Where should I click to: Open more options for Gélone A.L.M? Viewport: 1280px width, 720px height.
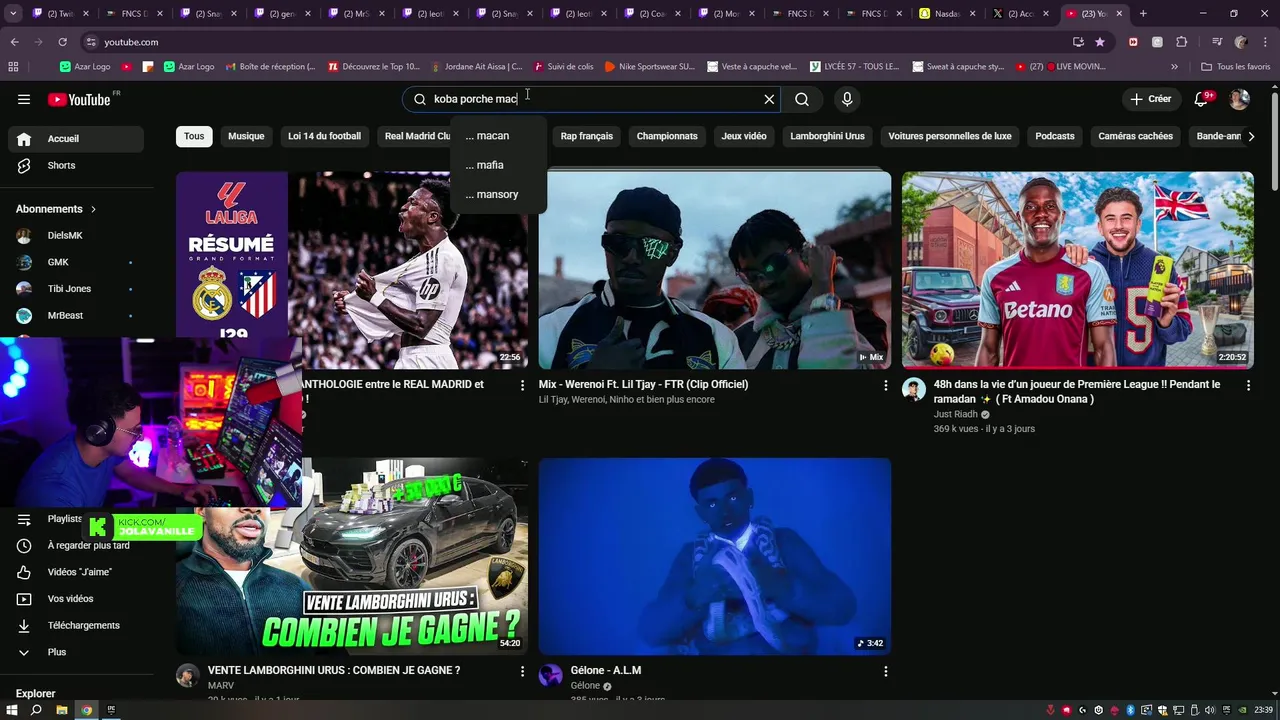coord(885,671)
